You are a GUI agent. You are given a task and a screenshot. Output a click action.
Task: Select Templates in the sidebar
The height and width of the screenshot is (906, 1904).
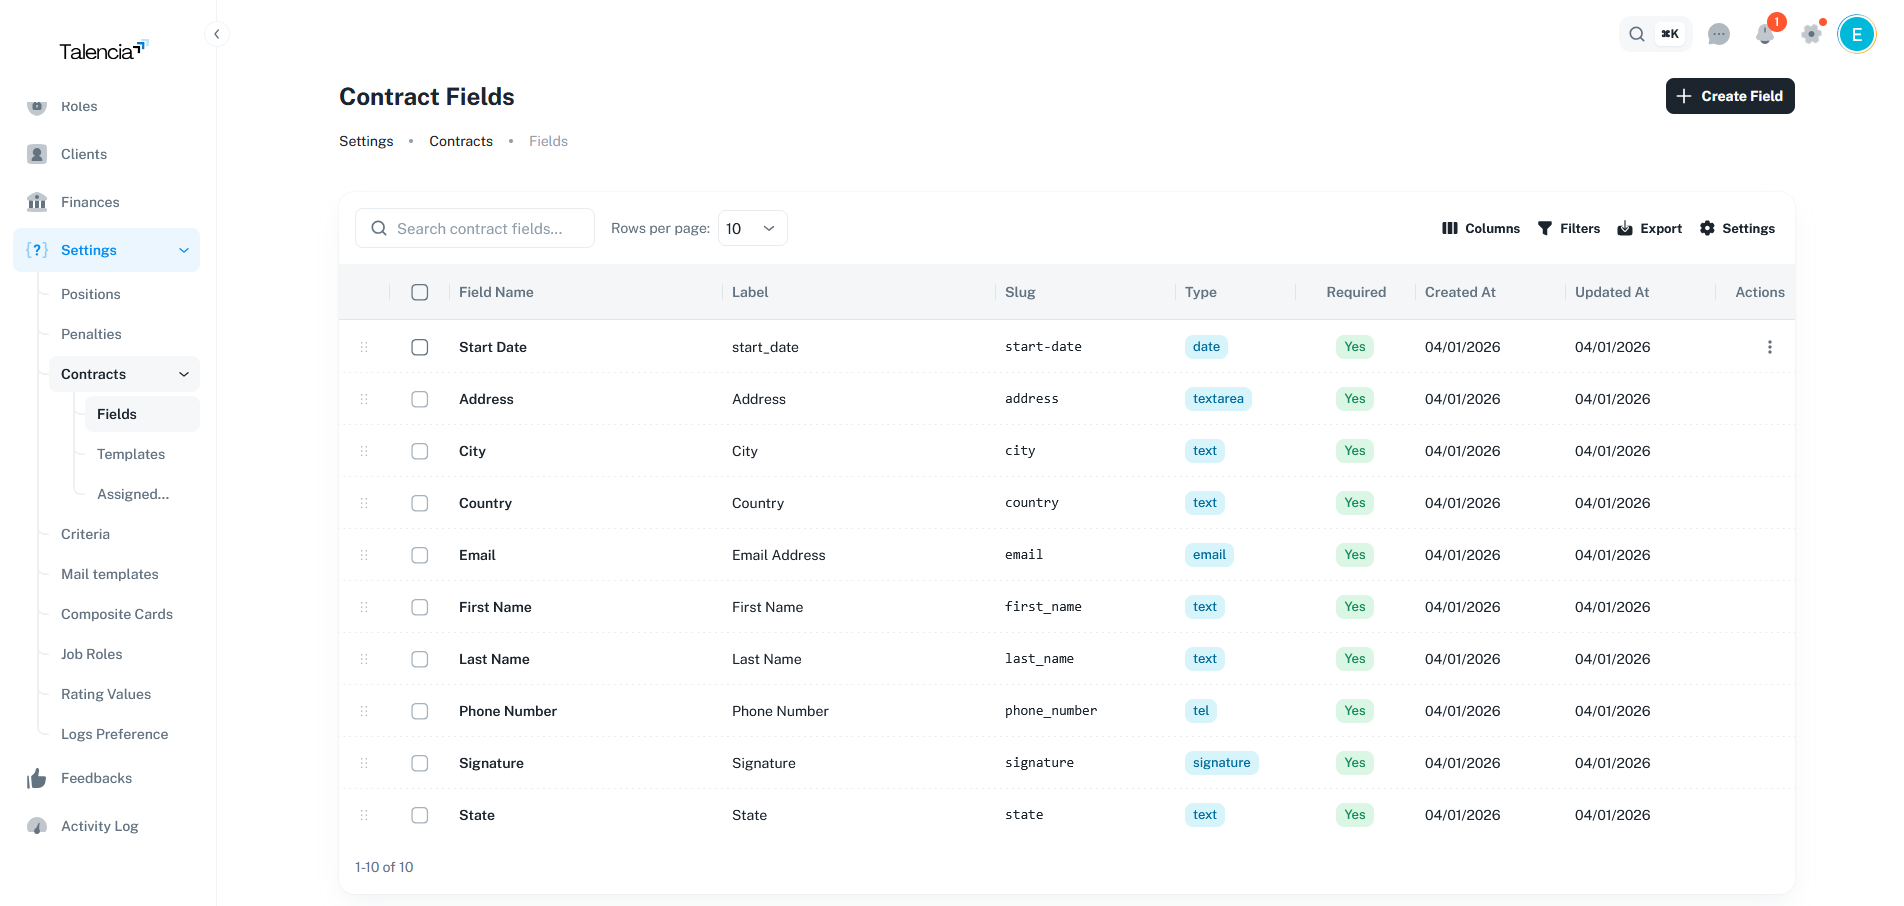[130, 454]
